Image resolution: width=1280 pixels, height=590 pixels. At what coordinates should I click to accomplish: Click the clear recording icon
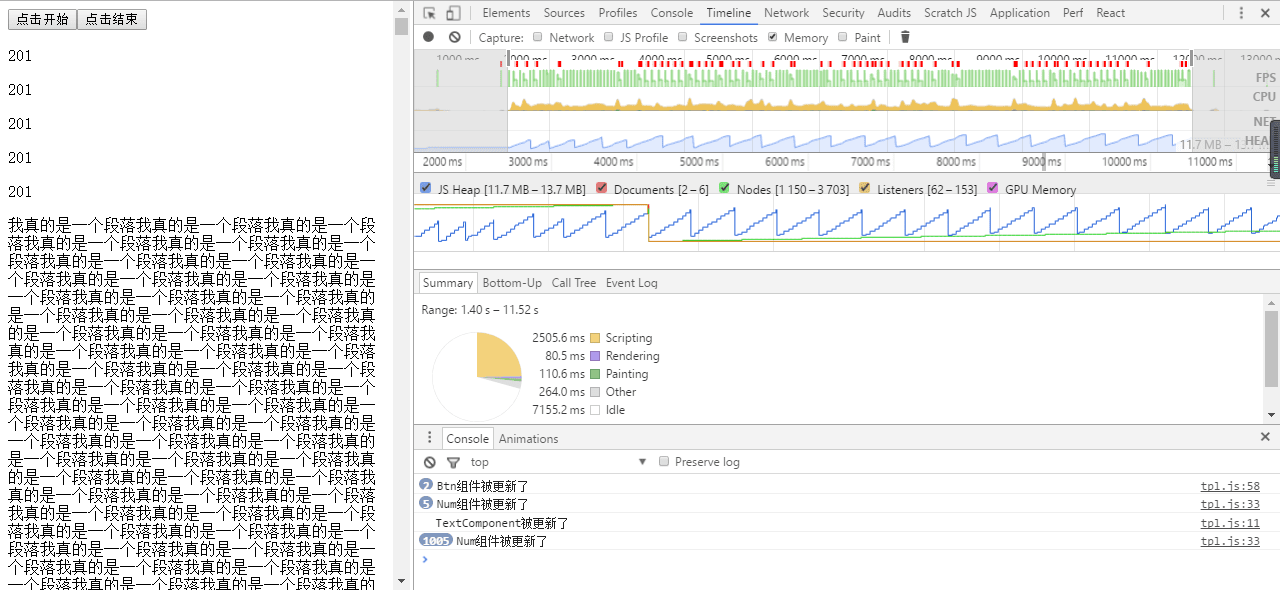coord(453,37)
